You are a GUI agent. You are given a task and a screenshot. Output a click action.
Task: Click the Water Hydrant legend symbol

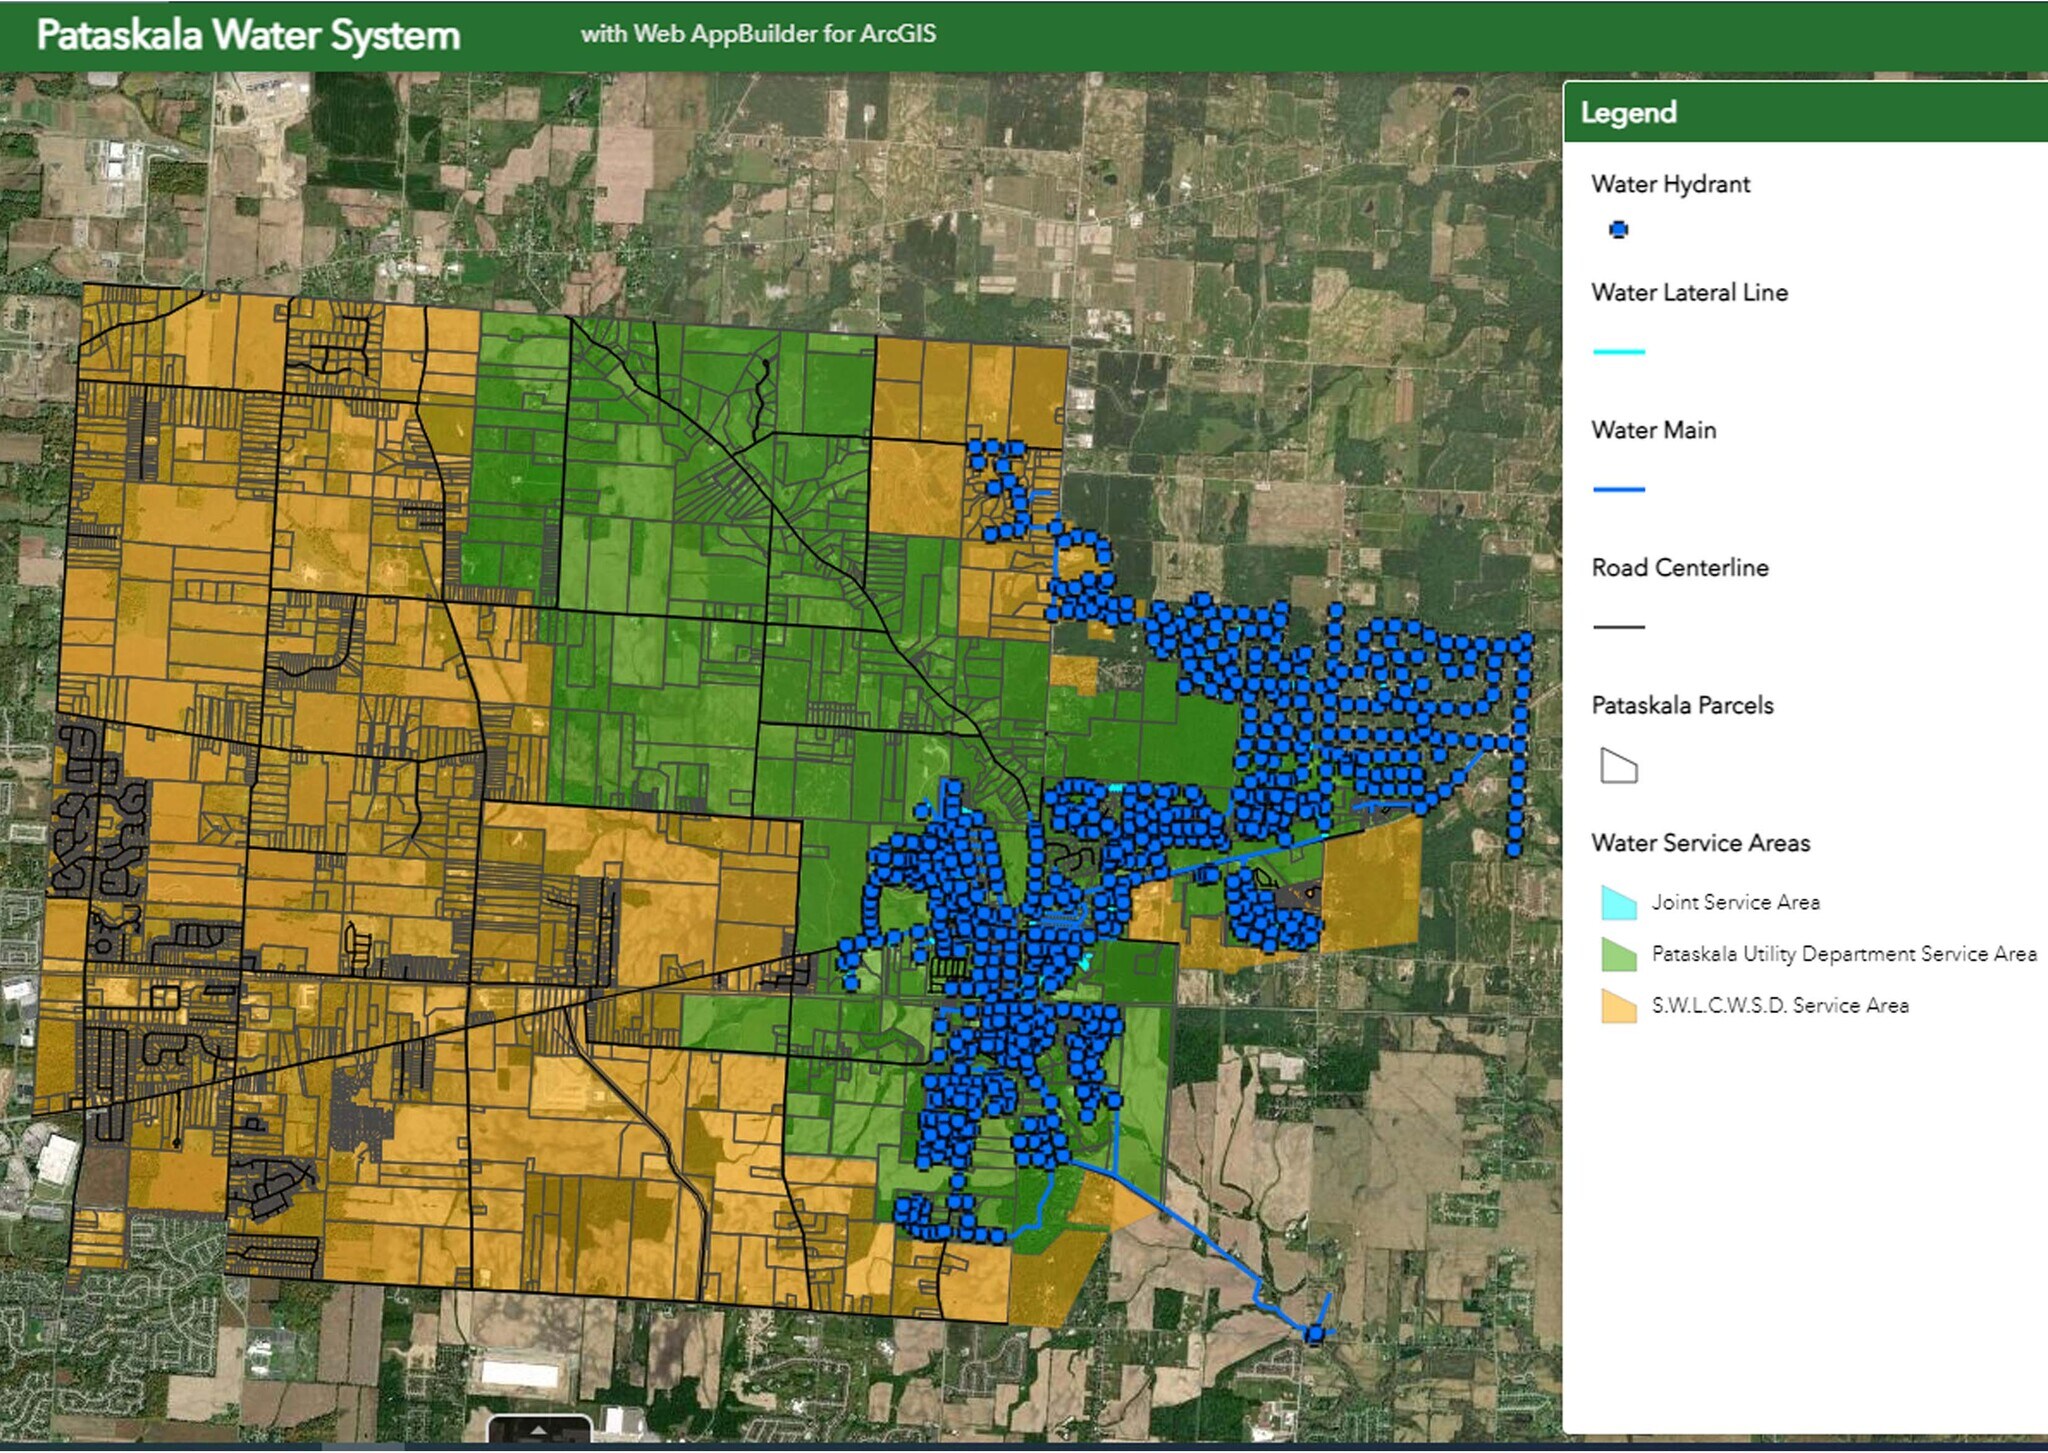(x=1618, y=230)
